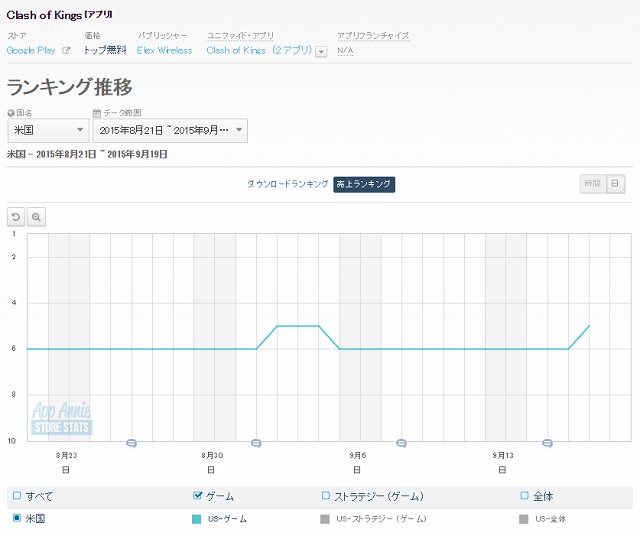Click the アプリフランチャイズ label

(373, 36)
